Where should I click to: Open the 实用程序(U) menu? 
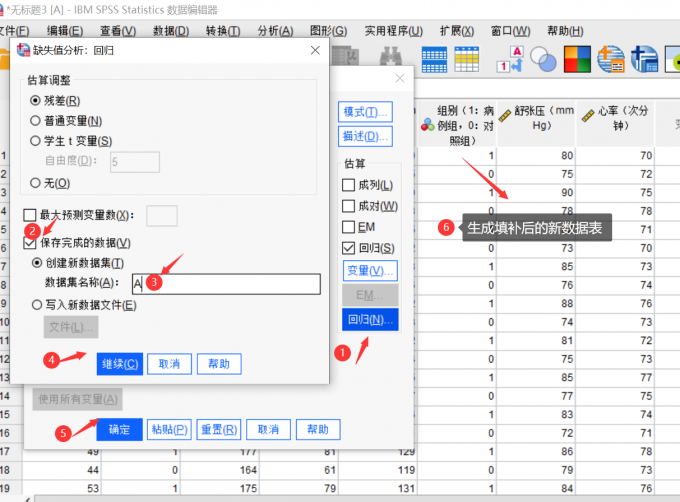coord(394,31)
